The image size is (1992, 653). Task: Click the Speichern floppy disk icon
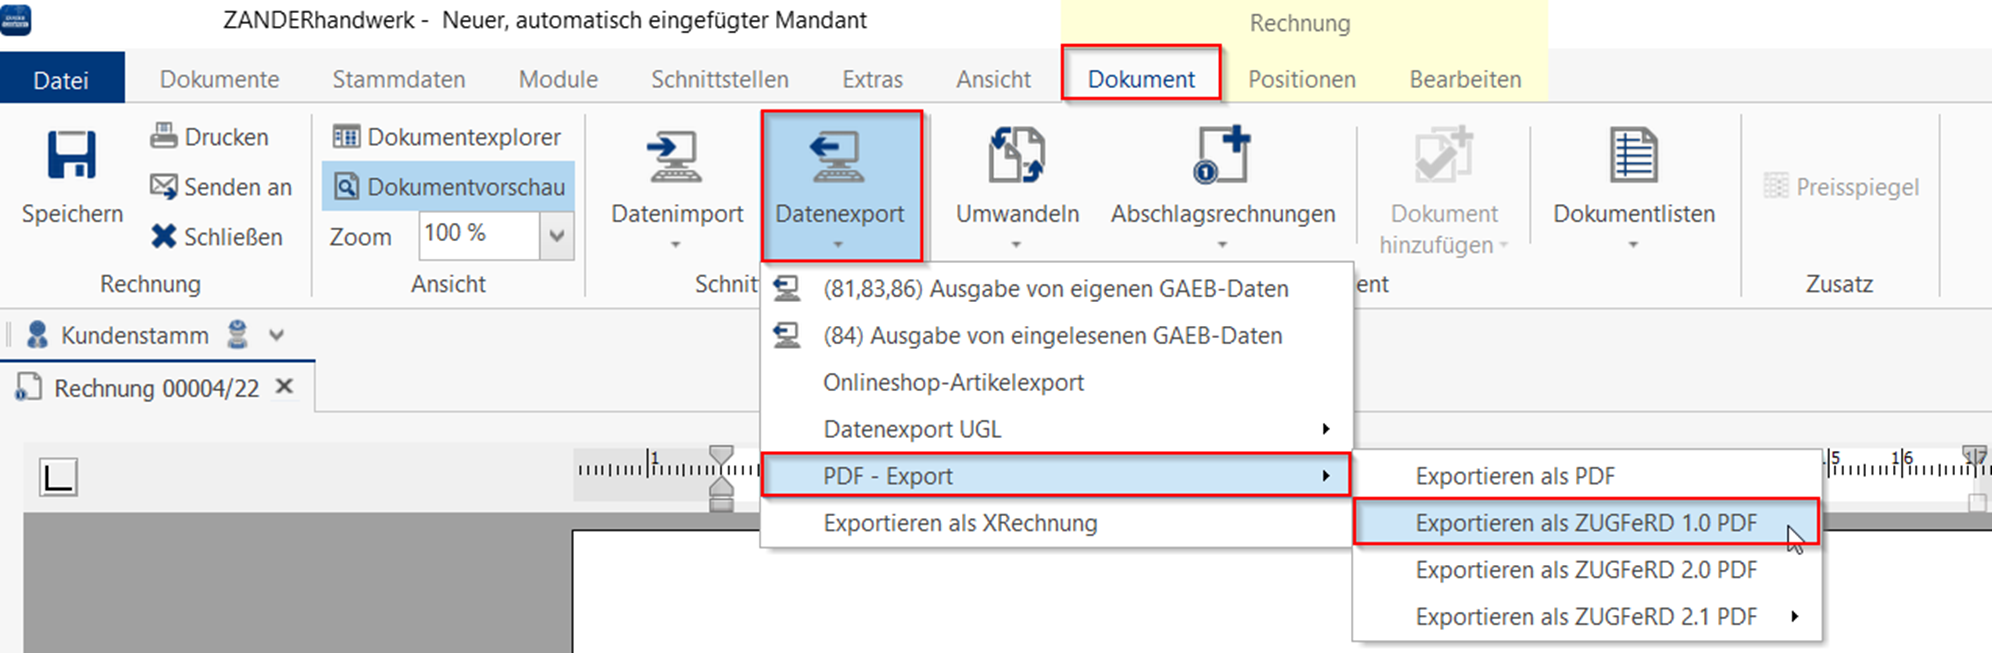72,156
